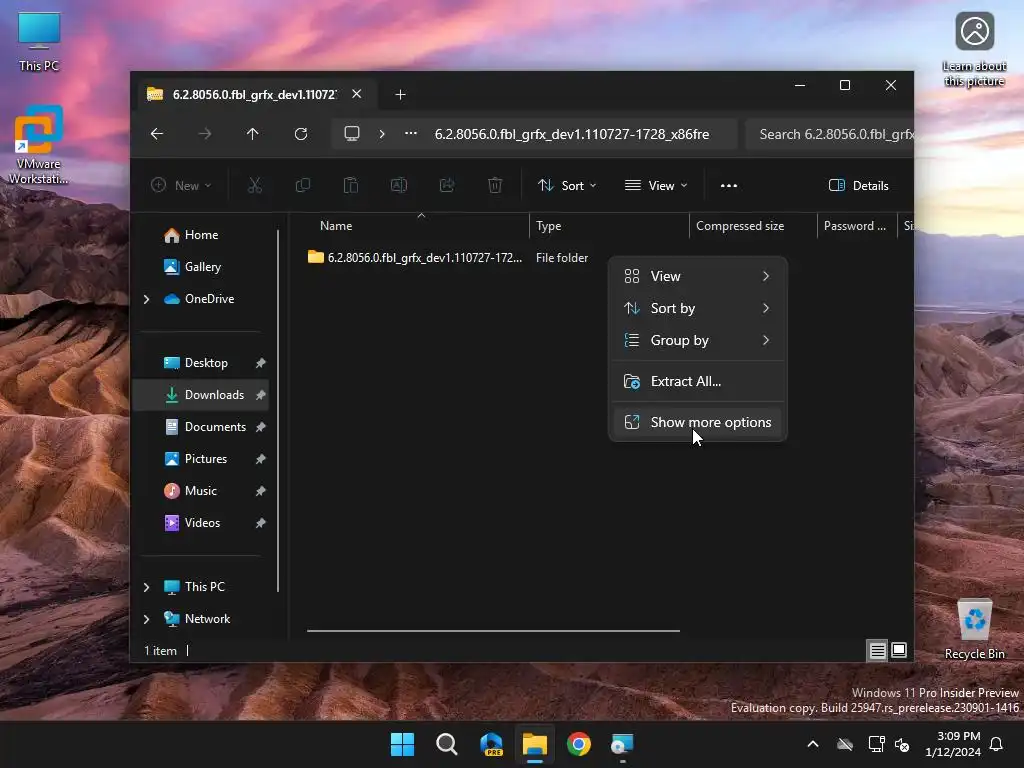Click the Cut scissors icon in toolbar
This screenshot has width=1024, height=768.
pyautogui.click(x=255, y=185)
